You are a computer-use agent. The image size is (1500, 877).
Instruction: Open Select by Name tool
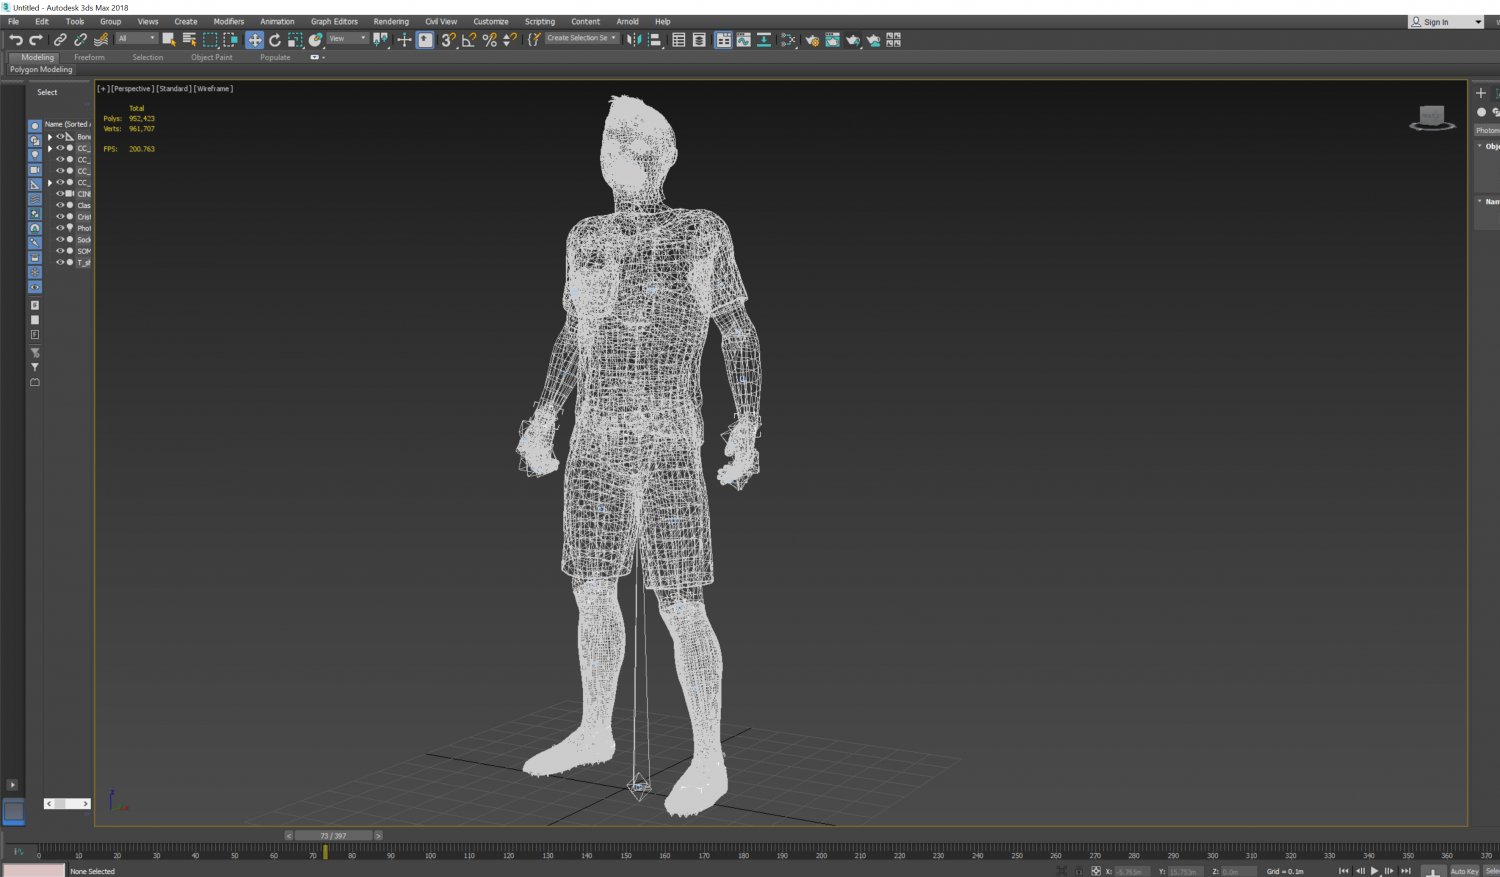point(189,40)
